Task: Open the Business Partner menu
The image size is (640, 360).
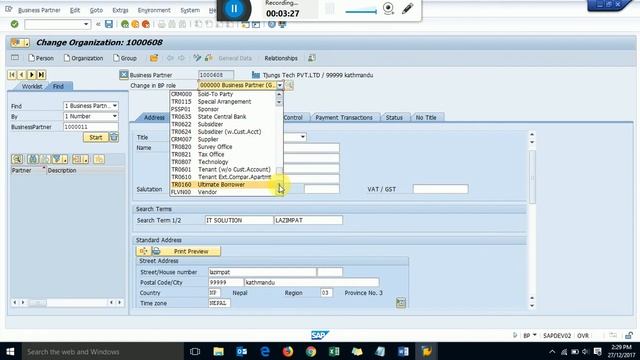Action: pyautogui.click(x=39, y=10)
